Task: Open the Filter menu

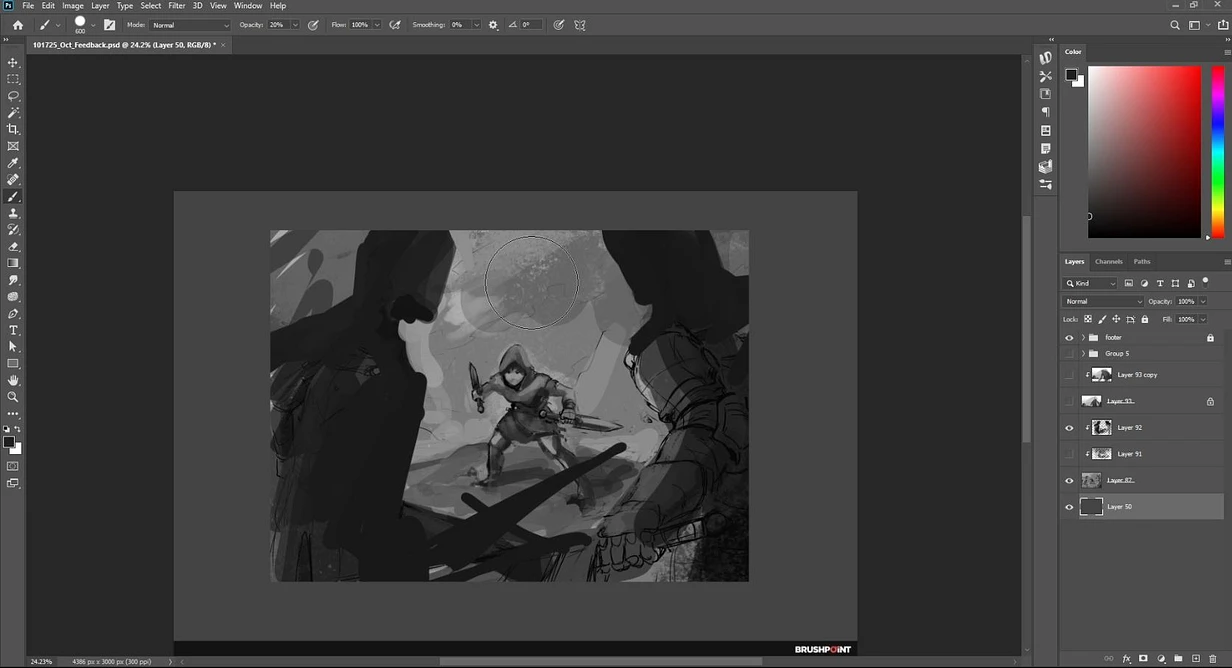Action: click(x=176, y=6)
